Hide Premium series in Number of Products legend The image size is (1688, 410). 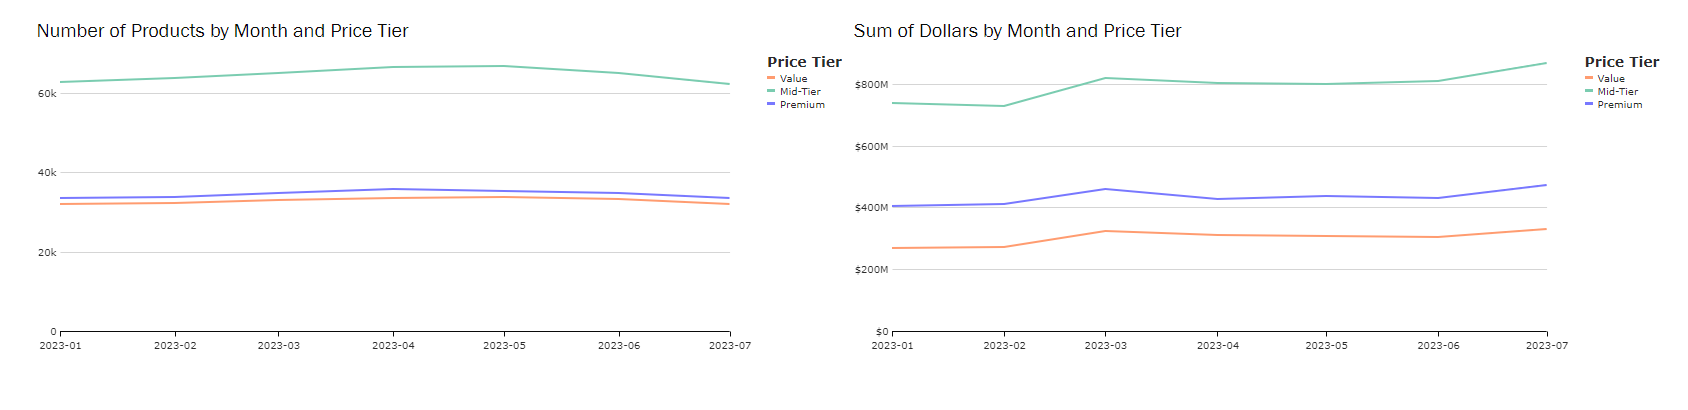(802, 105)
